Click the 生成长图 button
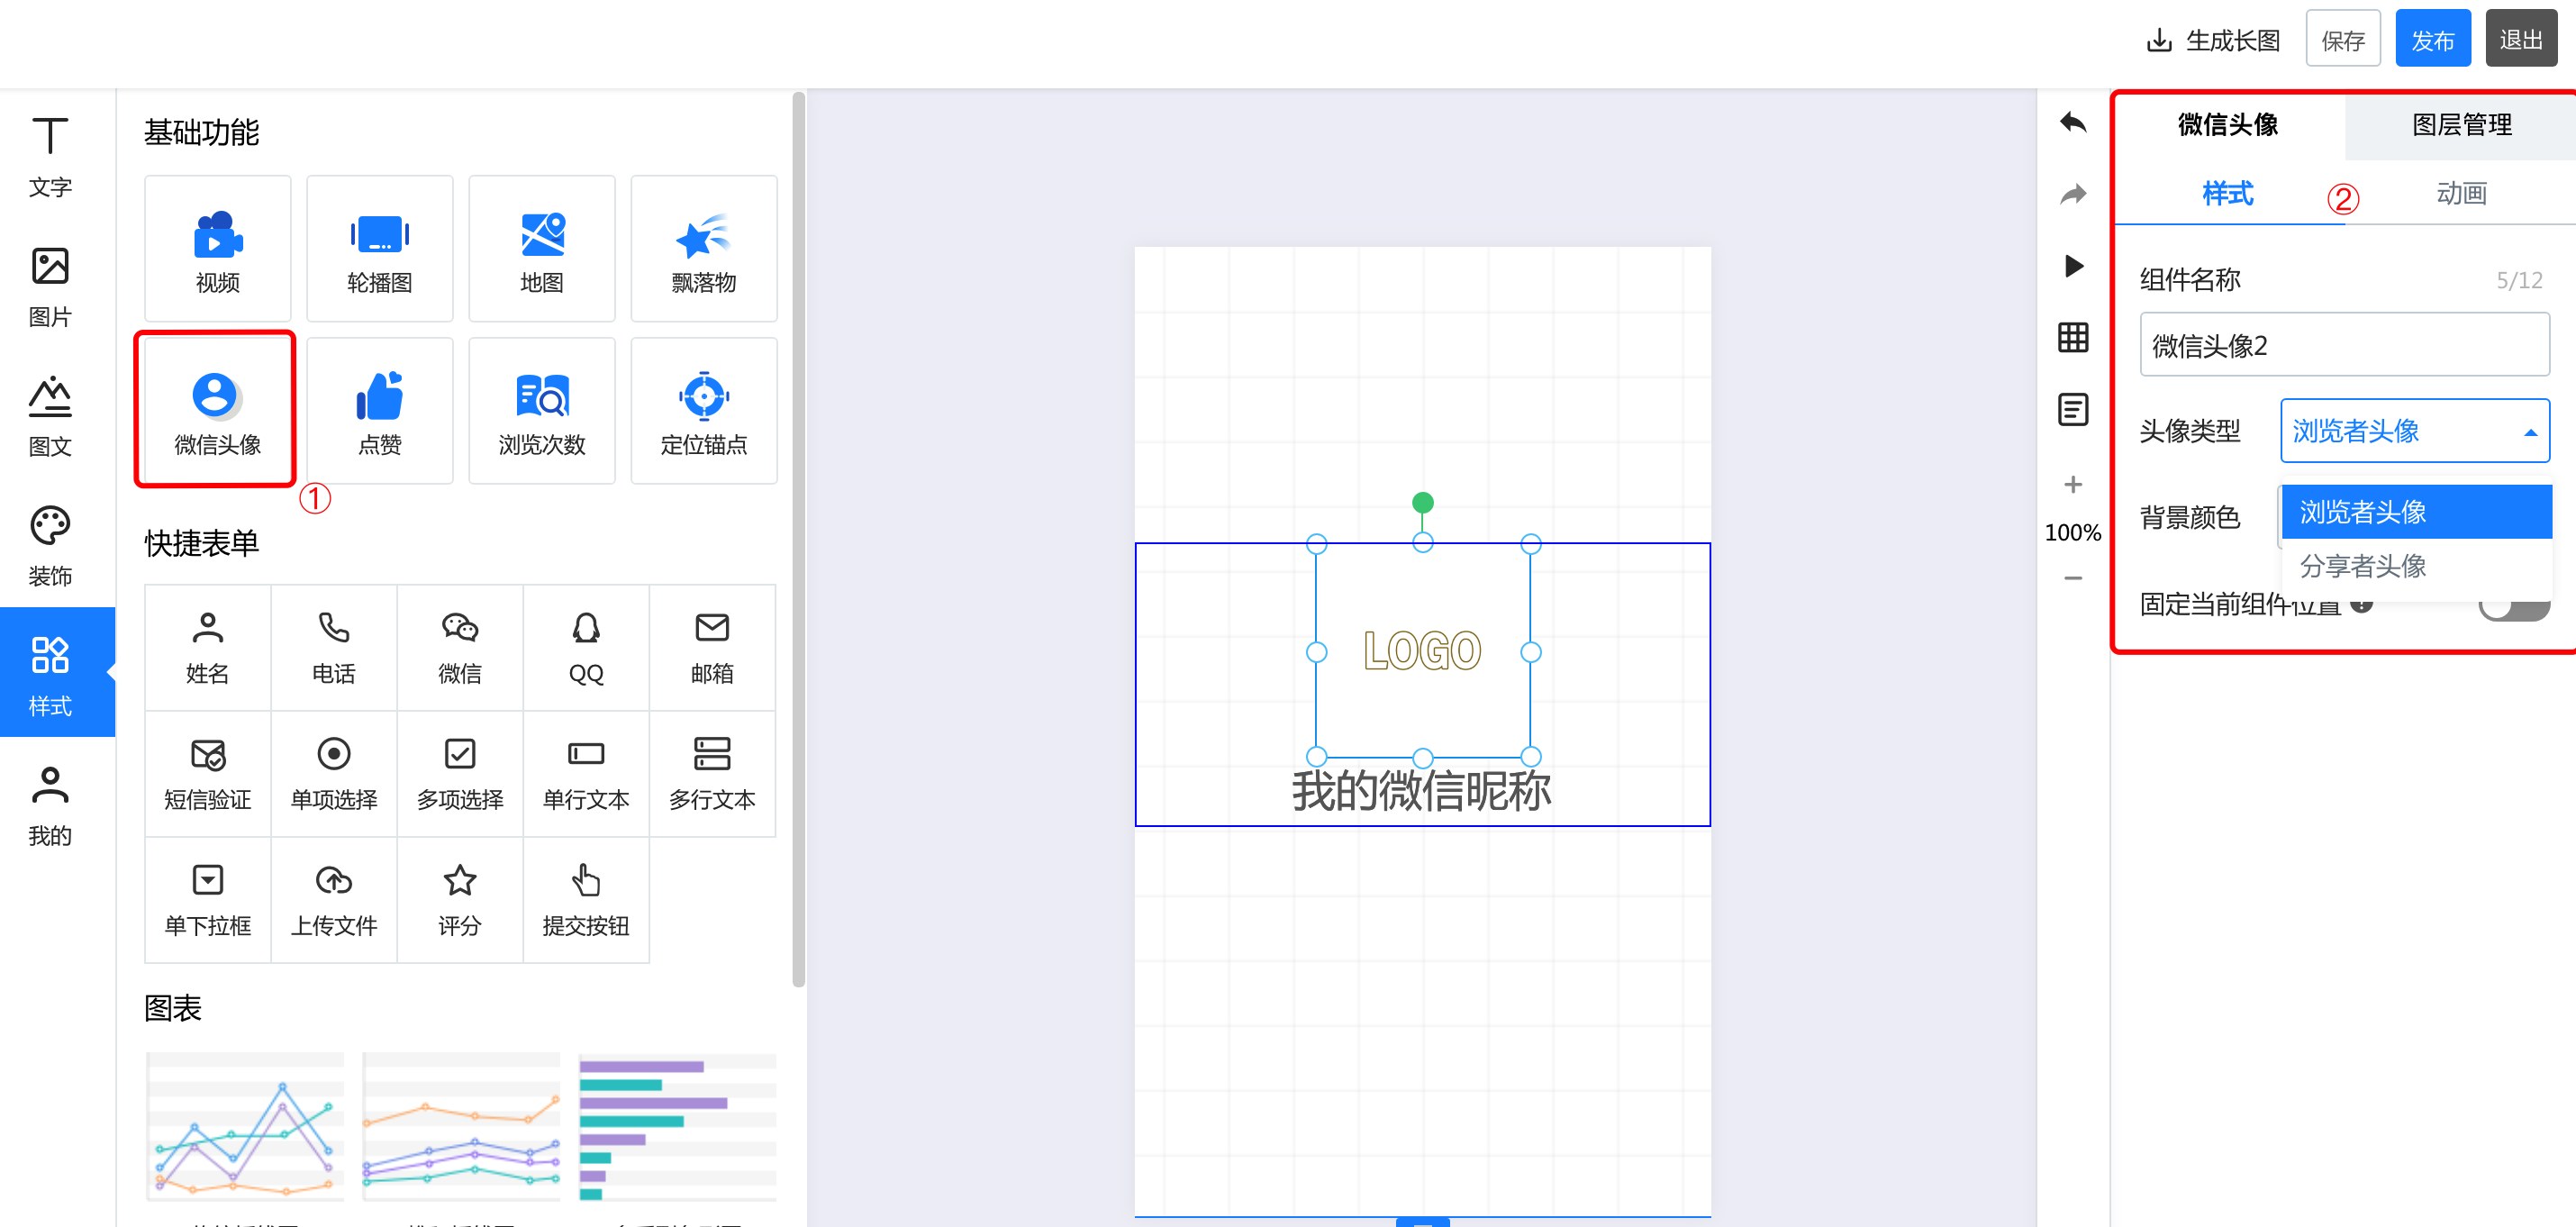The width and height of the screenshot is (2576, 1227). coord(2213,40)
